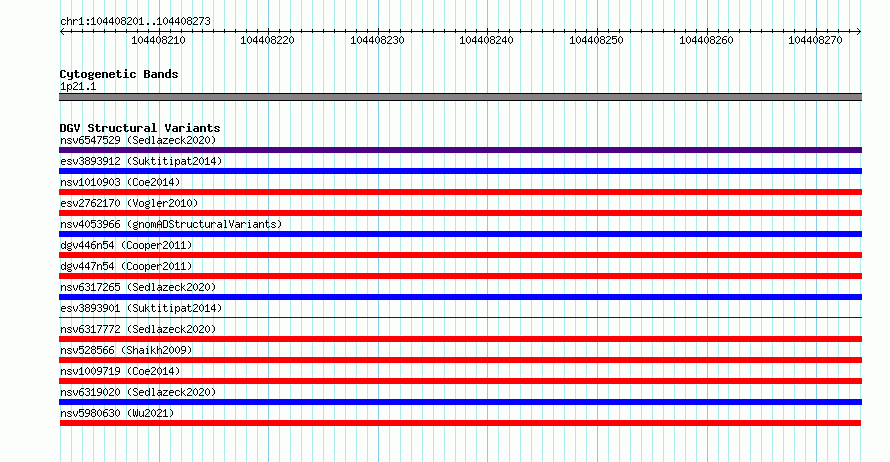Click esv2762170 (Vogler2010) variant label
890x462 pixels.
(129, 203)
